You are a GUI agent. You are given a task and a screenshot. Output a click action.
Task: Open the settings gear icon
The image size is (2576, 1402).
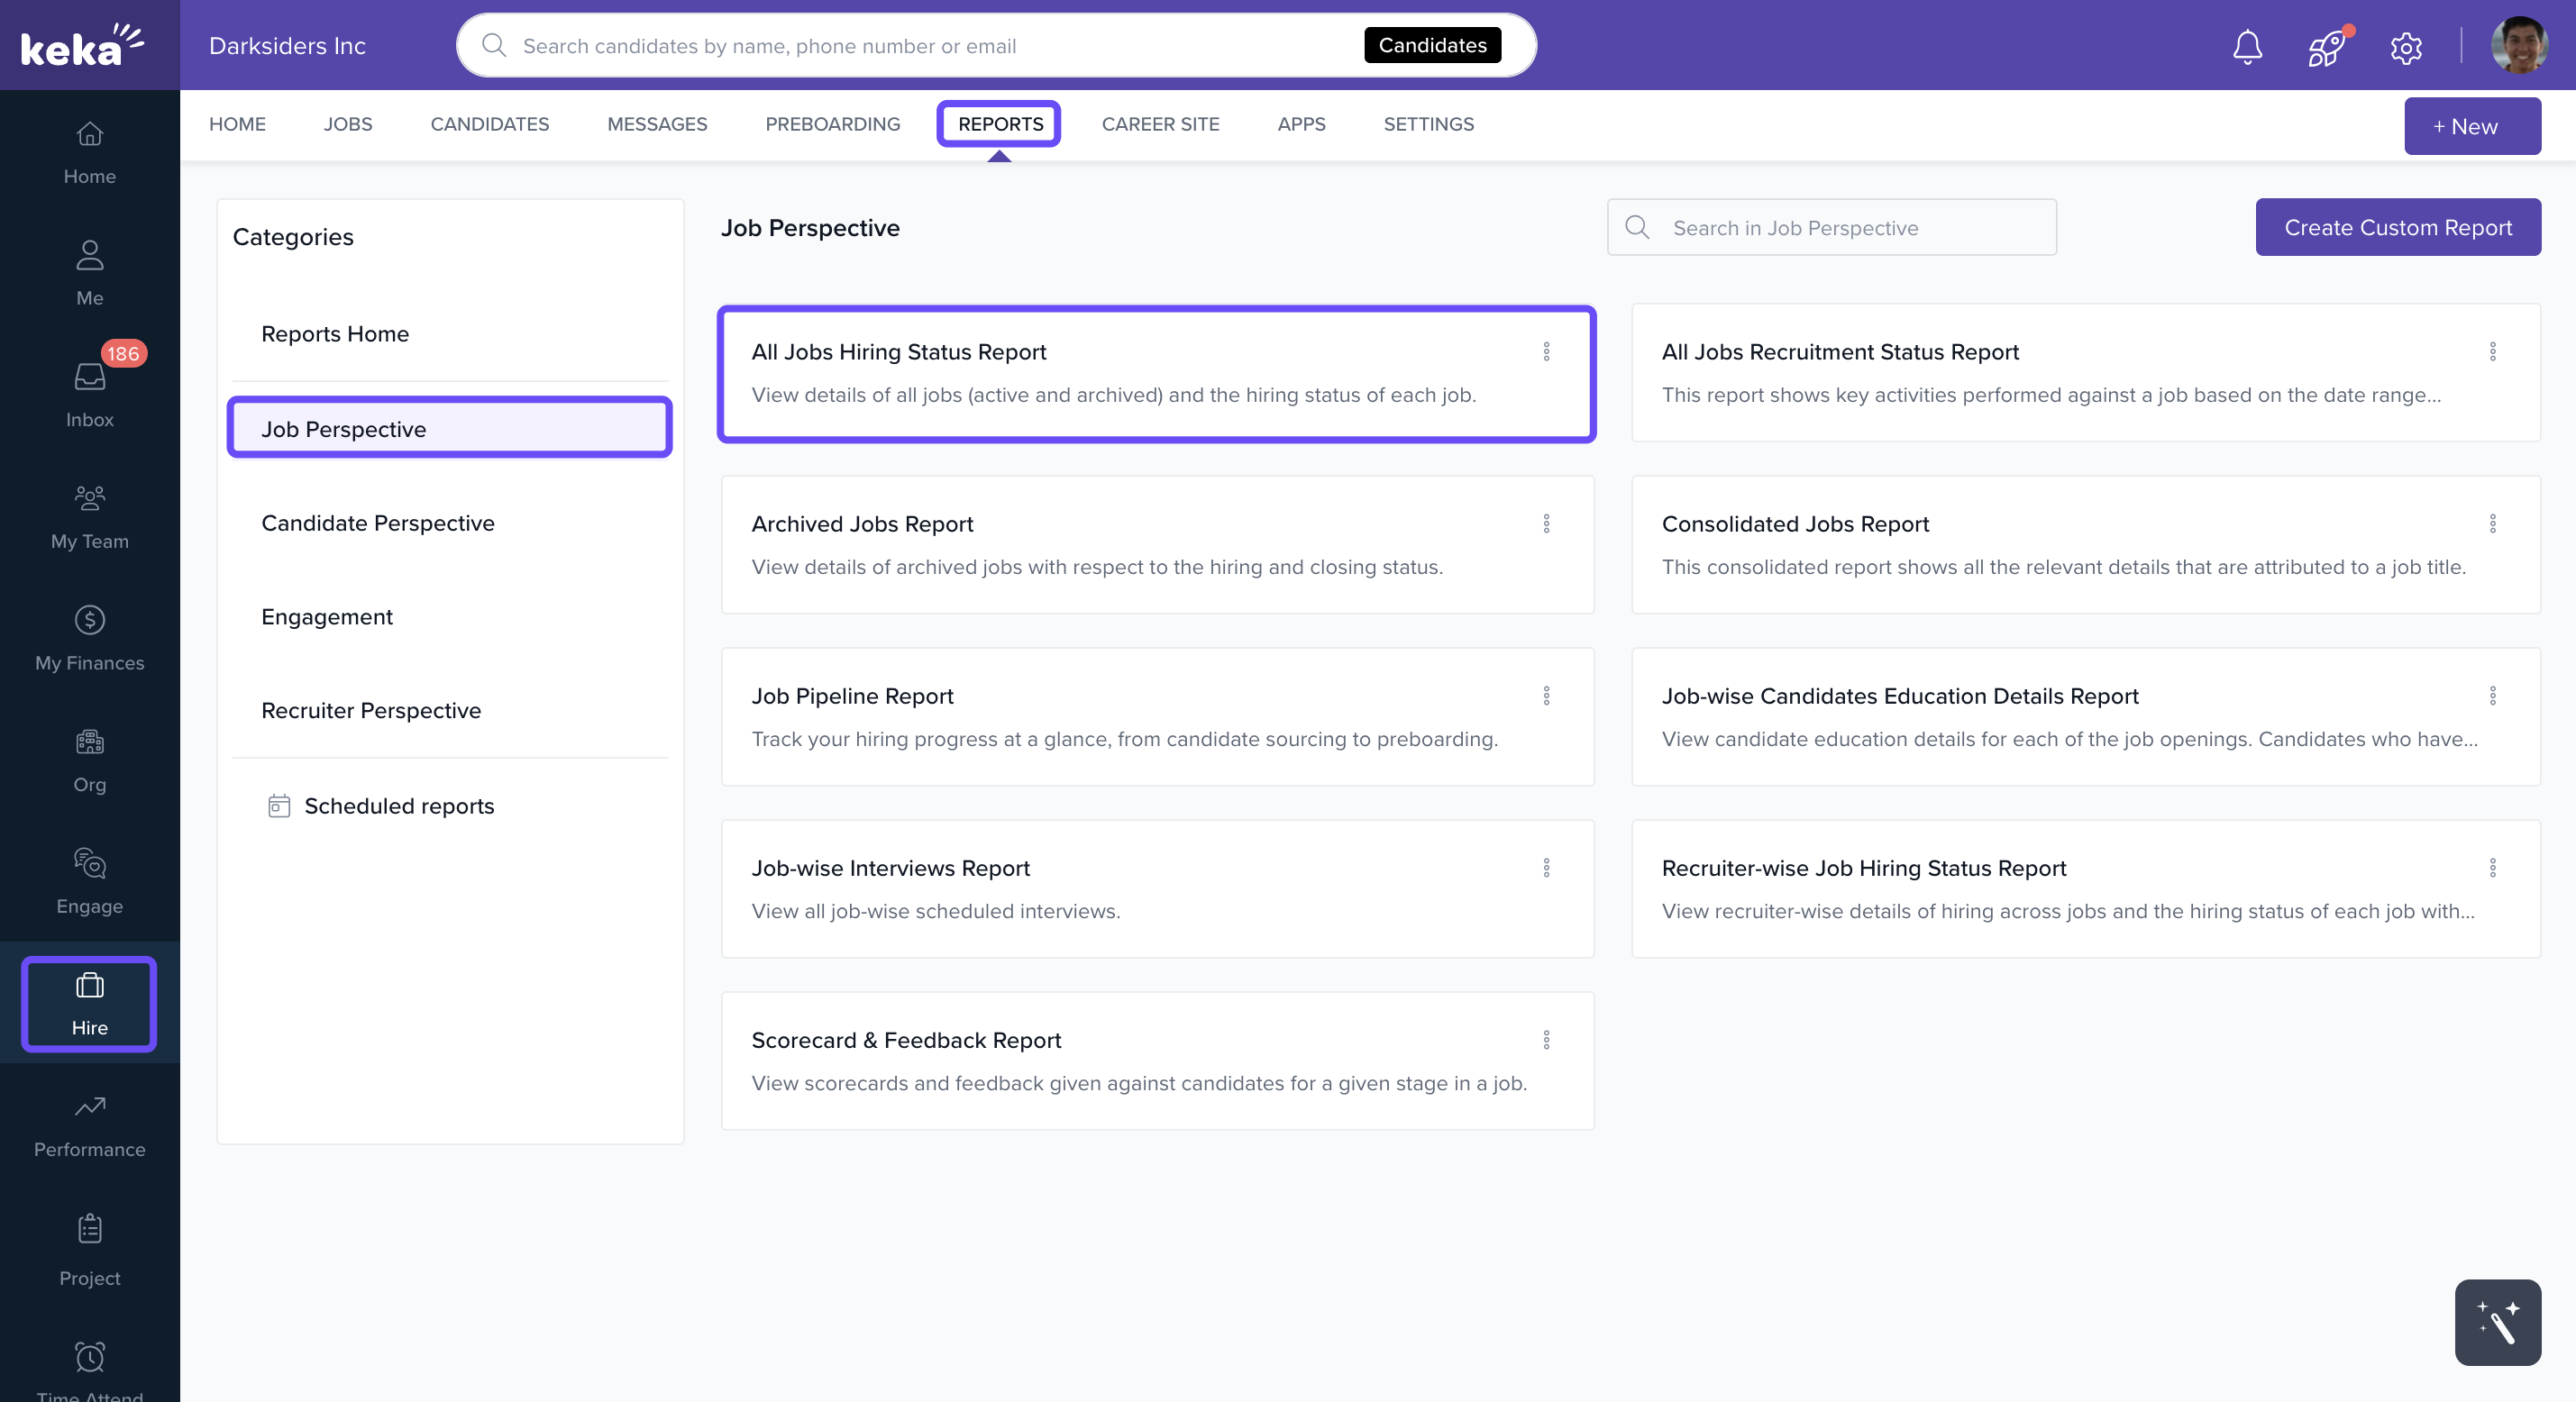tap(2406, 46)
